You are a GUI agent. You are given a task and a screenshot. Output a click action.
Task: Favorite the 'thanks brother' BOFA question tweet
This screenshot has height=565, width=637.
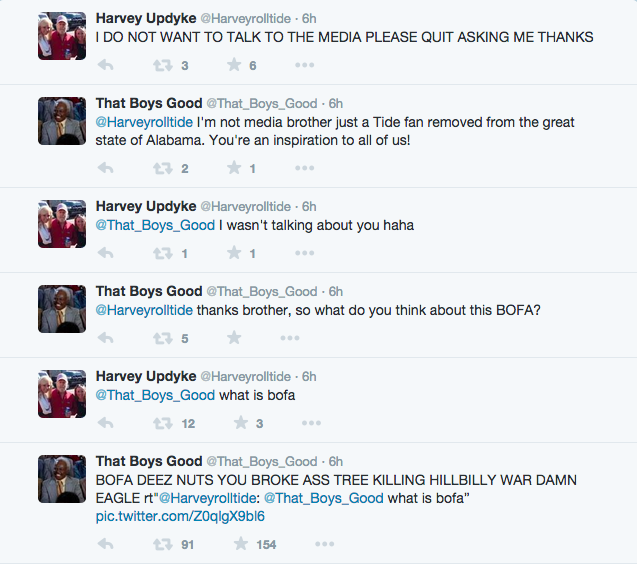pyautogui.click(x=234, y=338)
